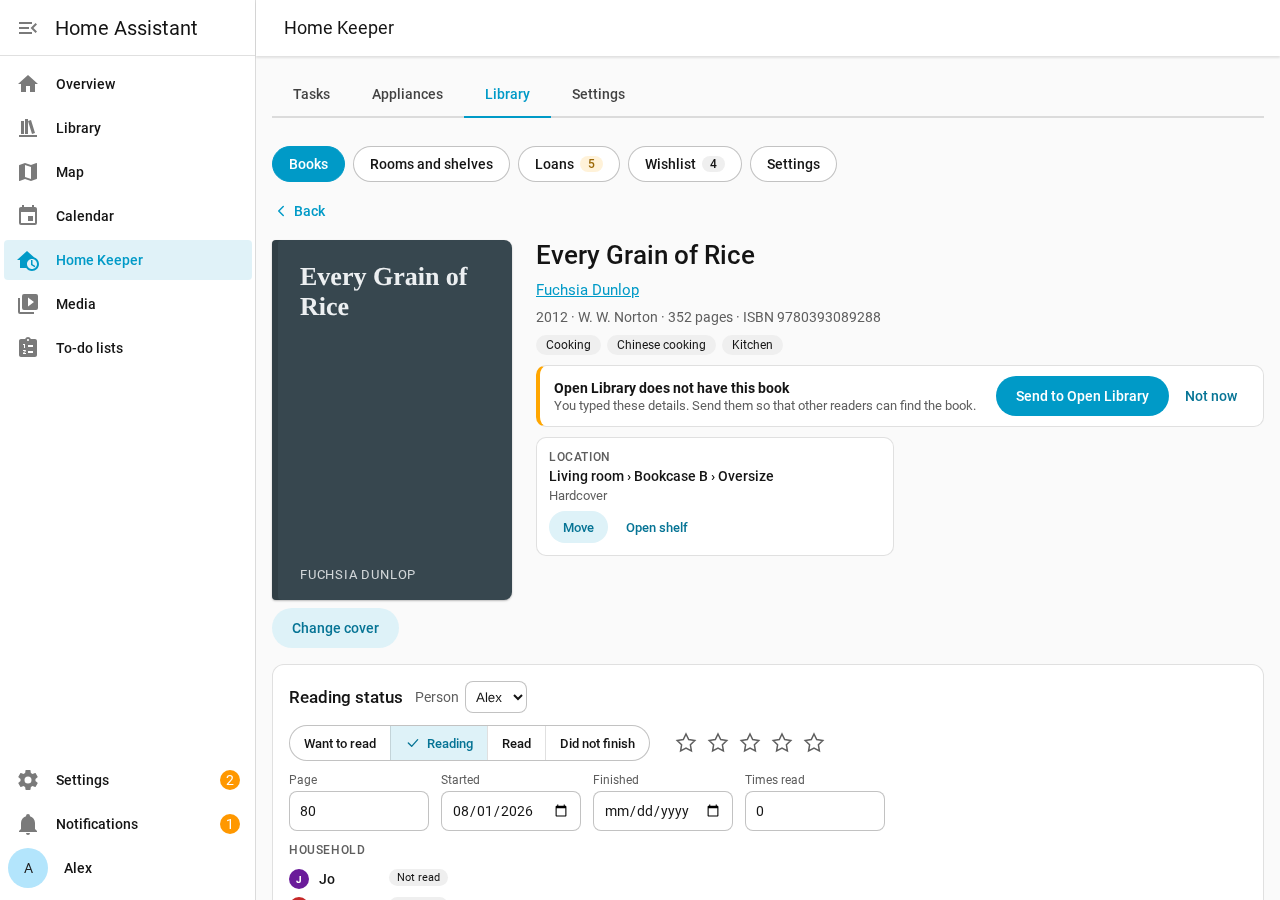The image size is (1280, 900).
Task: Open the Settings tab in Home Keeper
Action: tap(598, 94)
